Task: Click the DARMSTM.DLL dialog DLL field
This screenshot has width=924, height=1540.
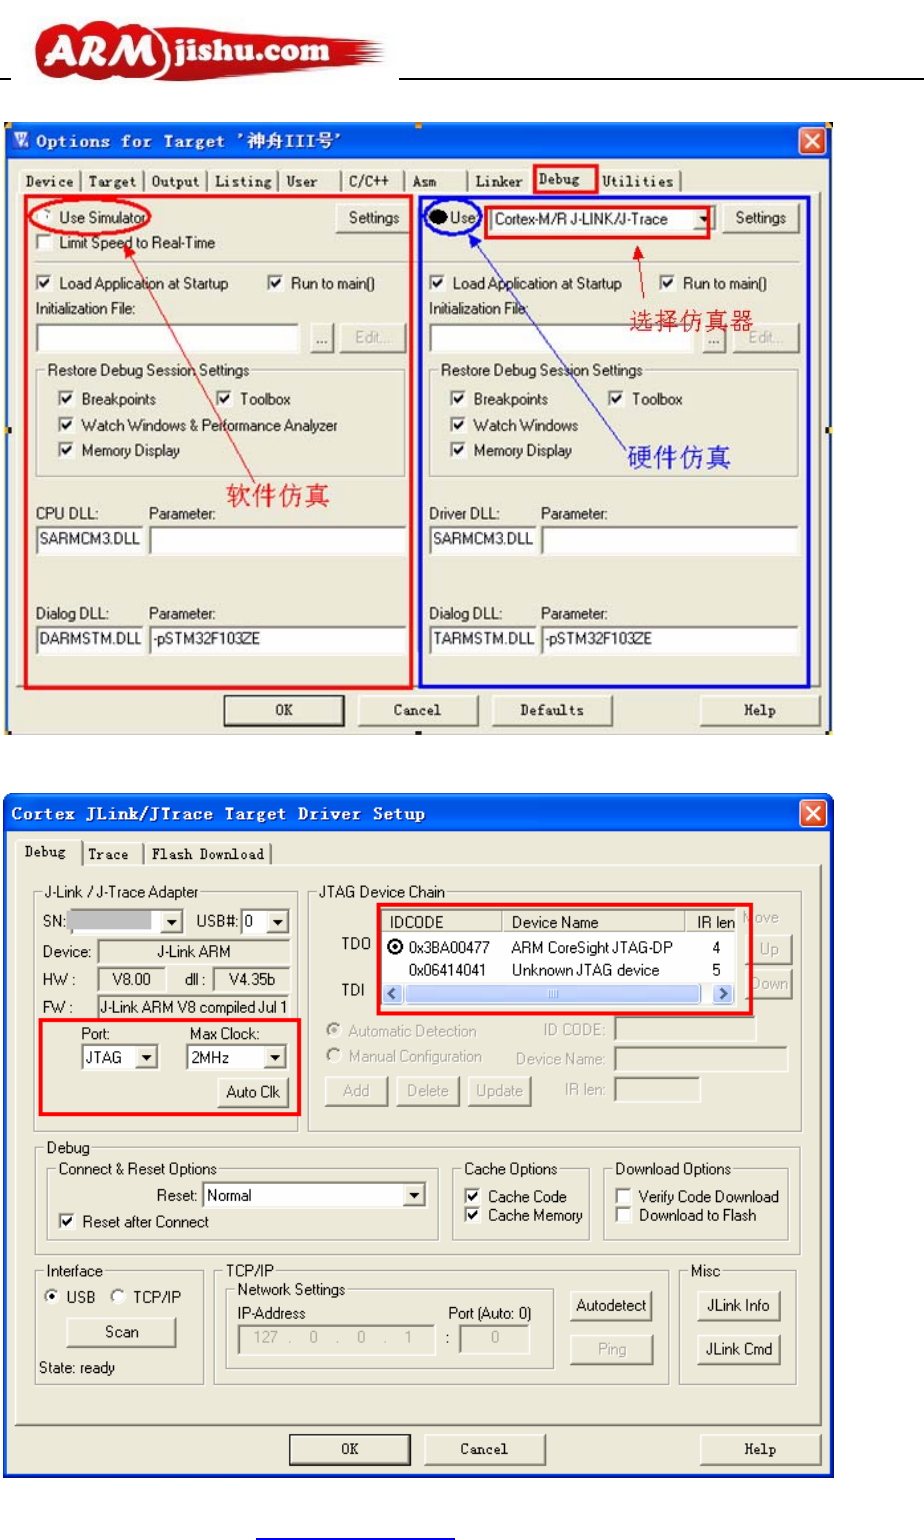Action: click(90, 639)
